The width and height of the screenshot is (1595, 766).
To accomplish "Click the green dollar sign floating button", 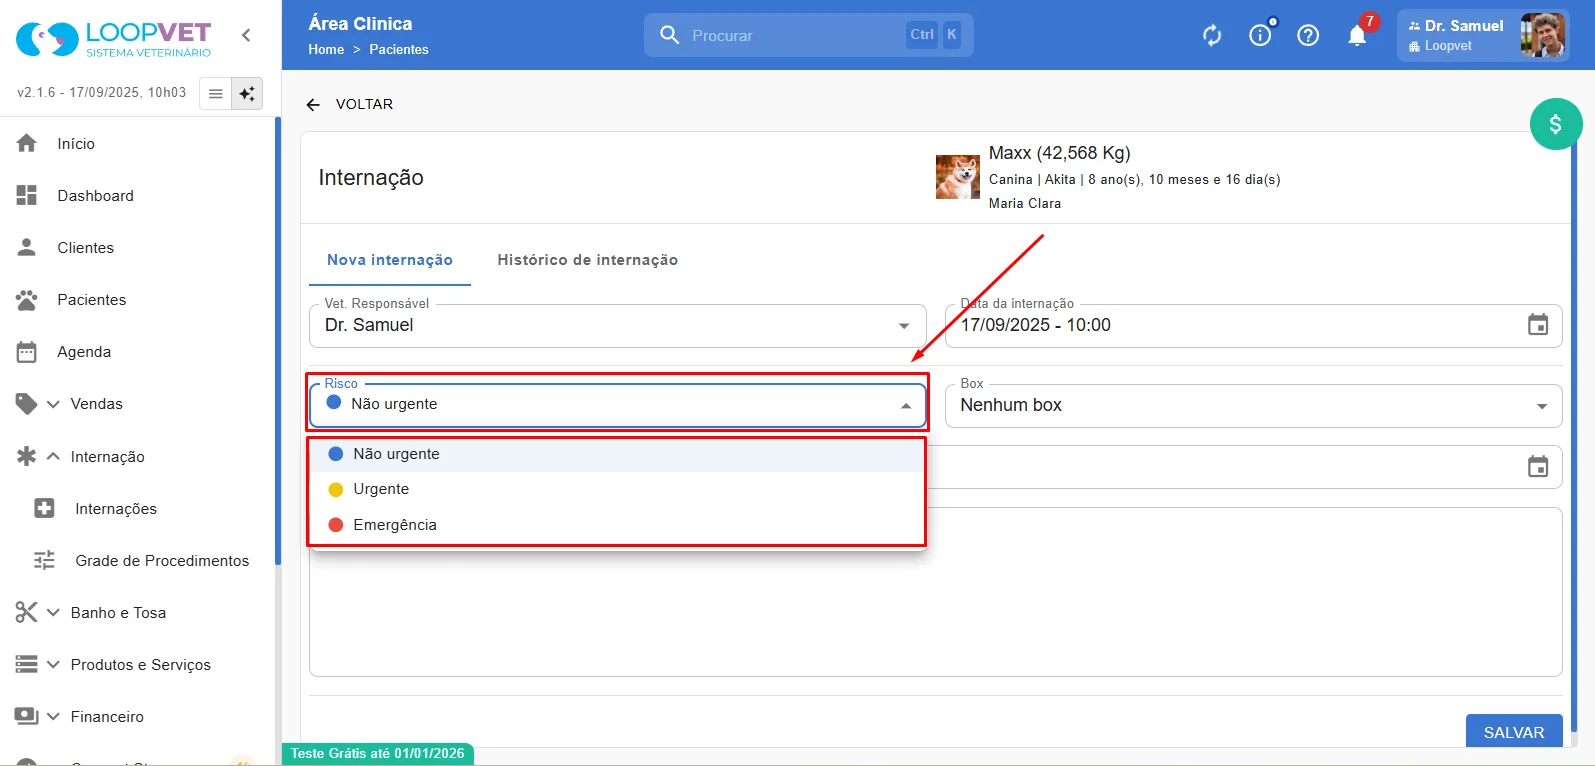I will pos(1556,124).
